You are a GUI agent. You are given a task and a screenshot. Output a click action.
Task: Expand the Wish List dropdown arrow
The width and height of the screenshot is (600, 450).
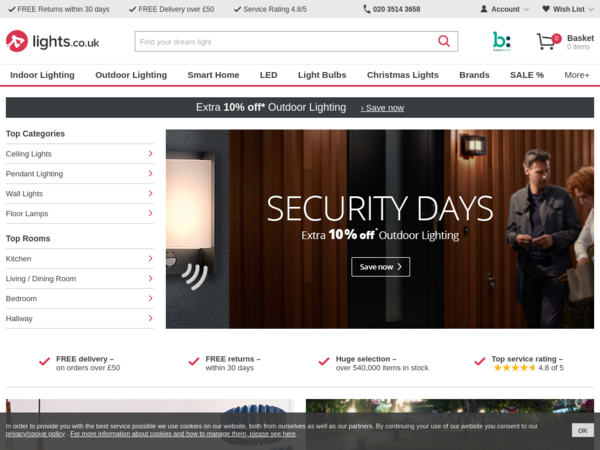[x=591, y=9]
